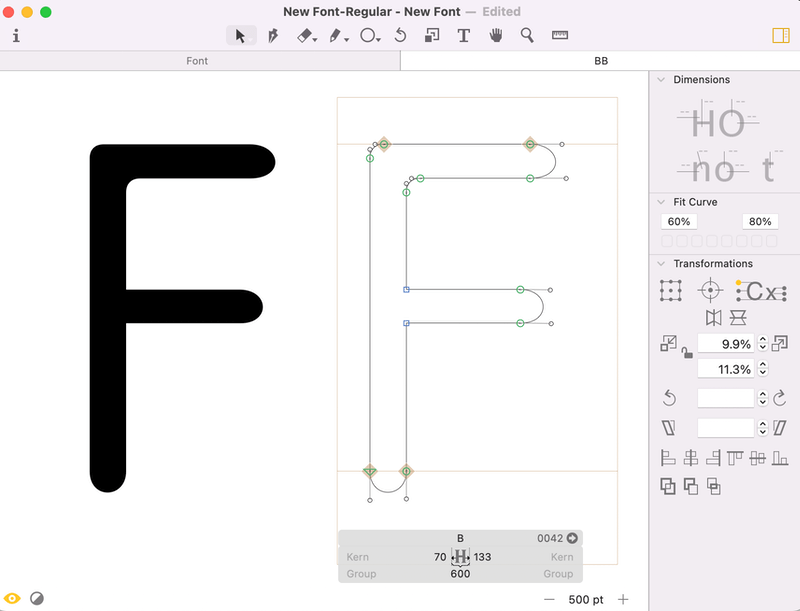The width and height of the screenshot is (800, 611).
Task: Choose the Text tool
Action: coord(463,35)
